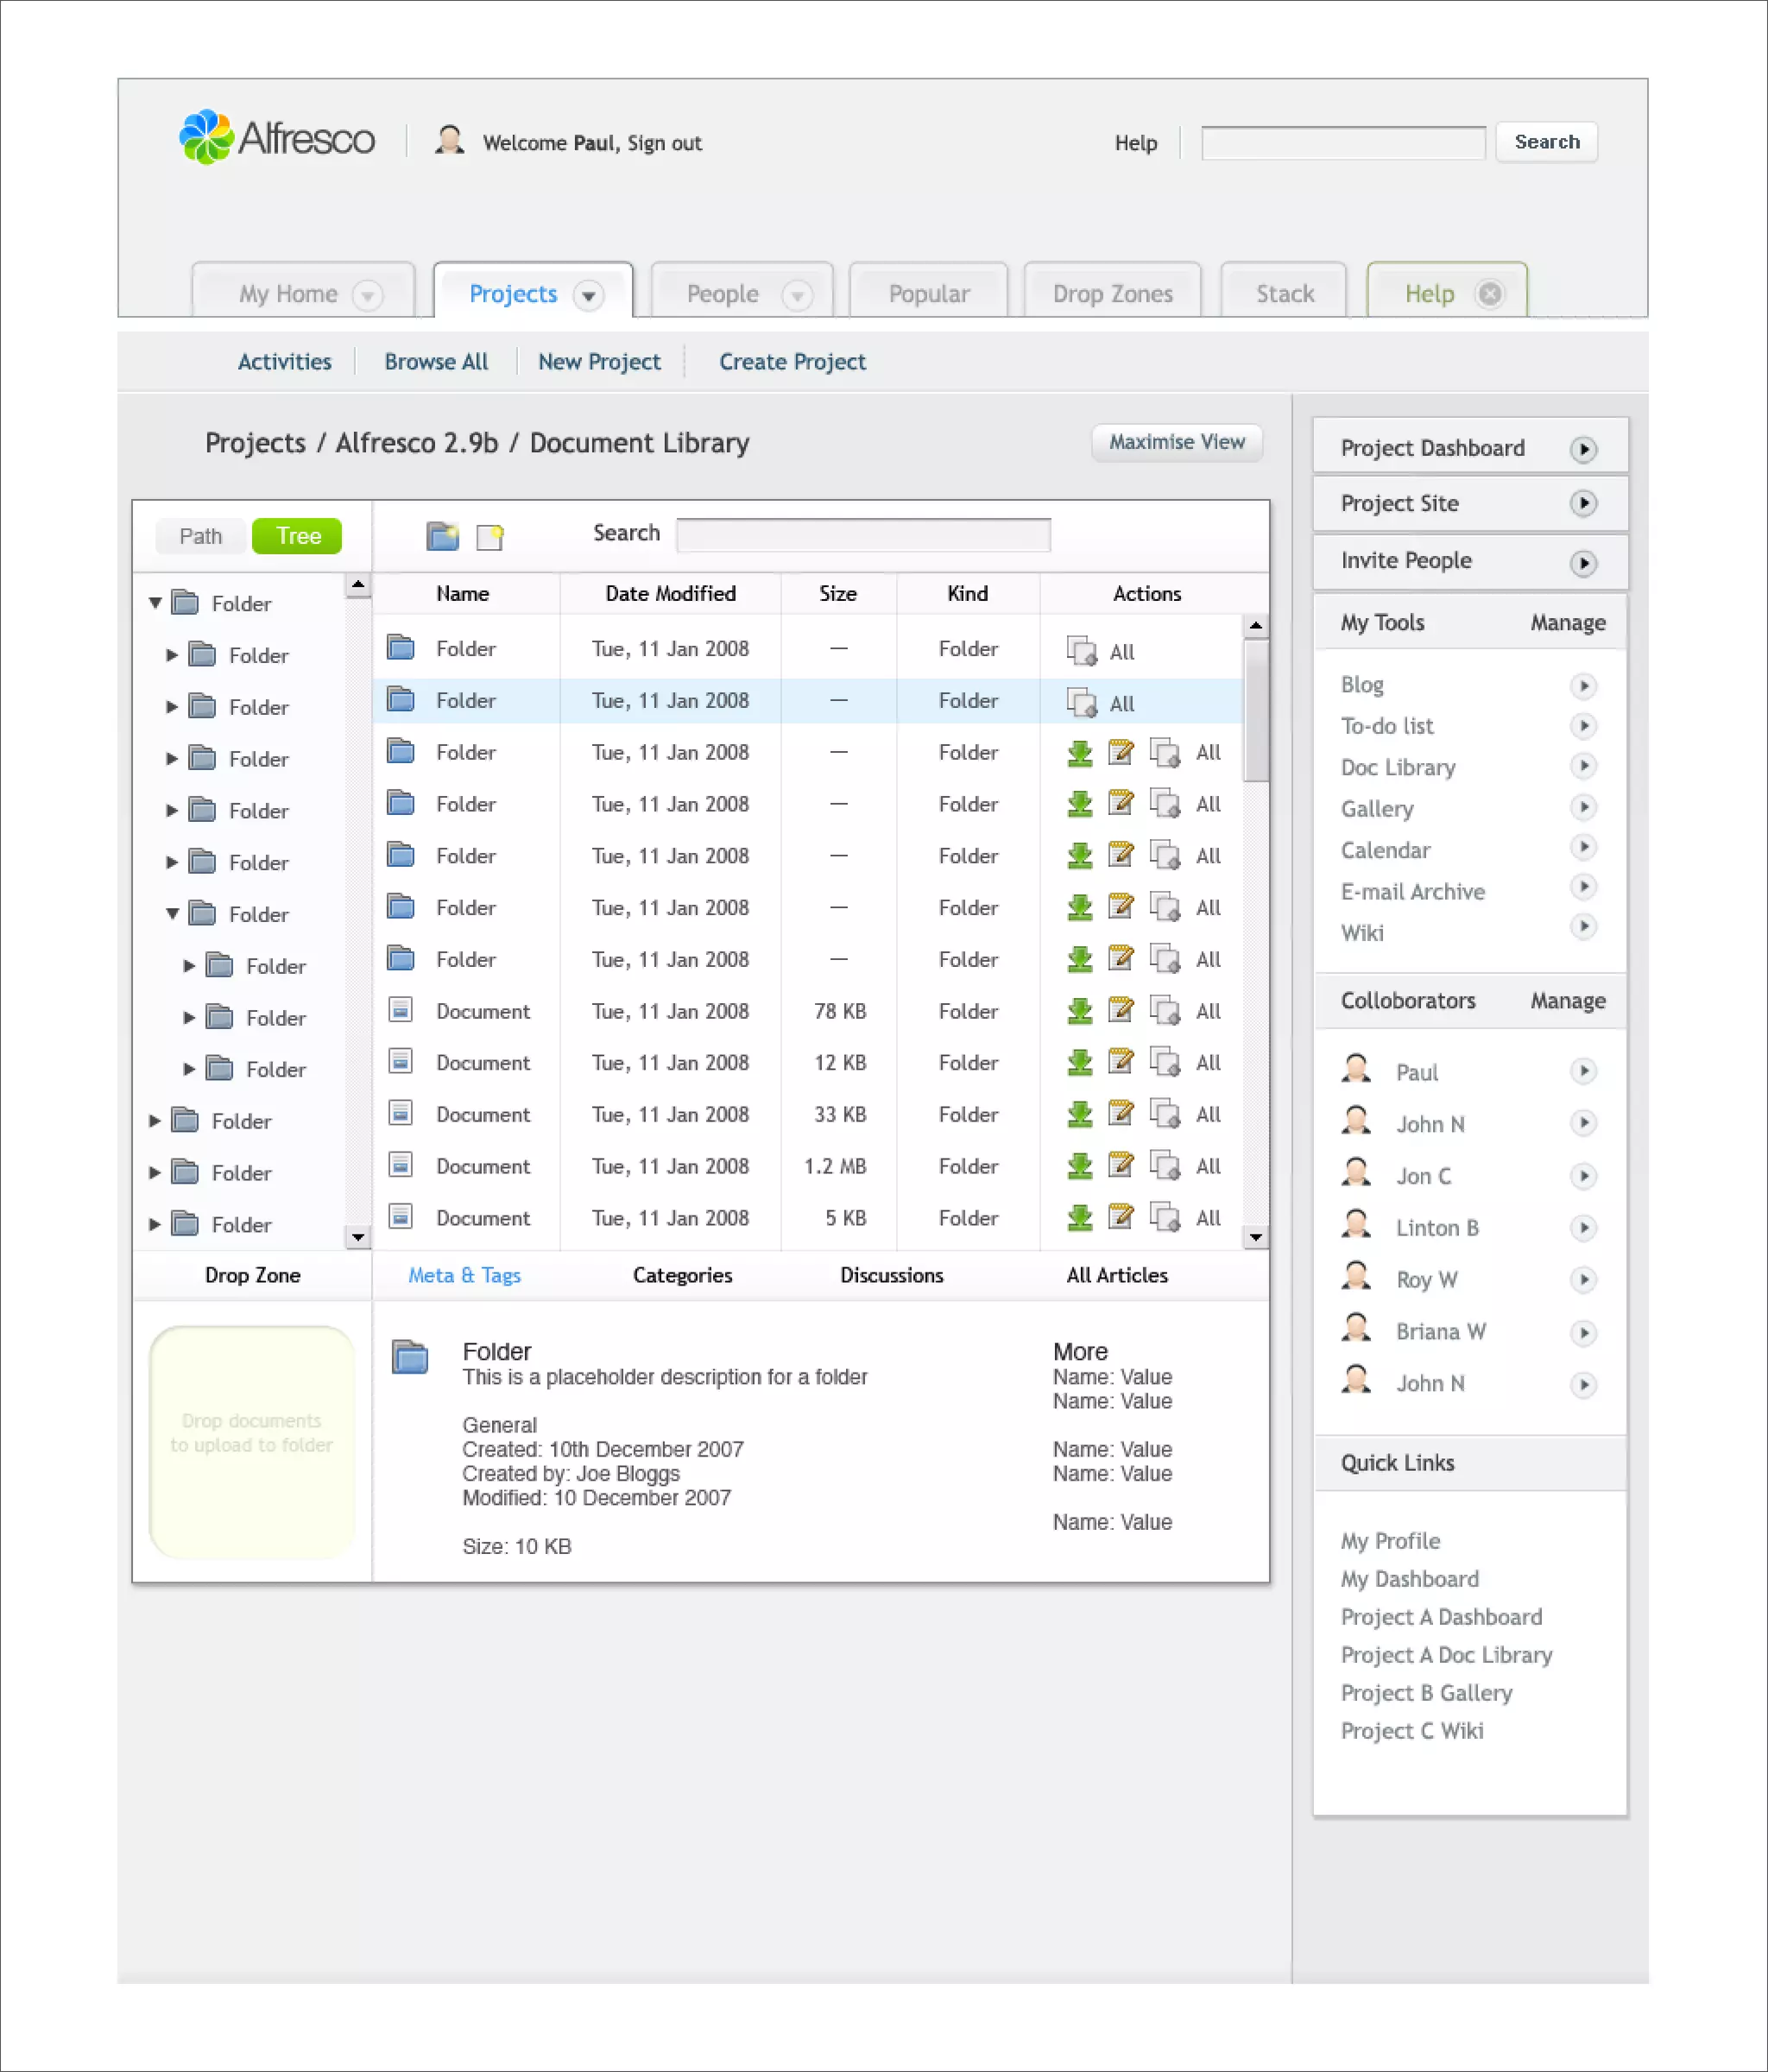
Task: Switch to the Stack tab
Action: pos(1284,291)
